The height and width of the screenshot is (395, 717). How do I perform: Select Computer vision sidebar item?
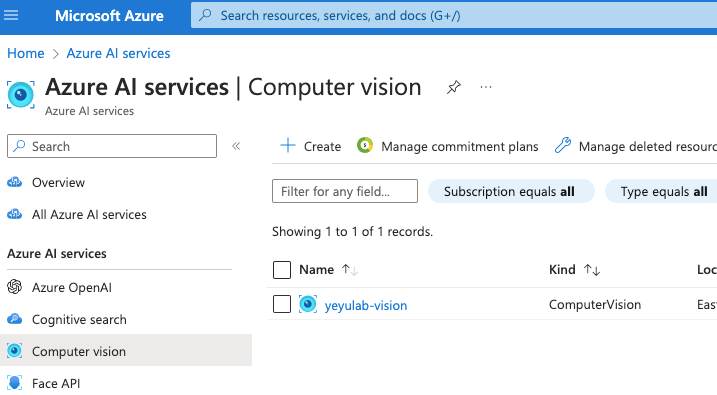(x=126, y=351)
